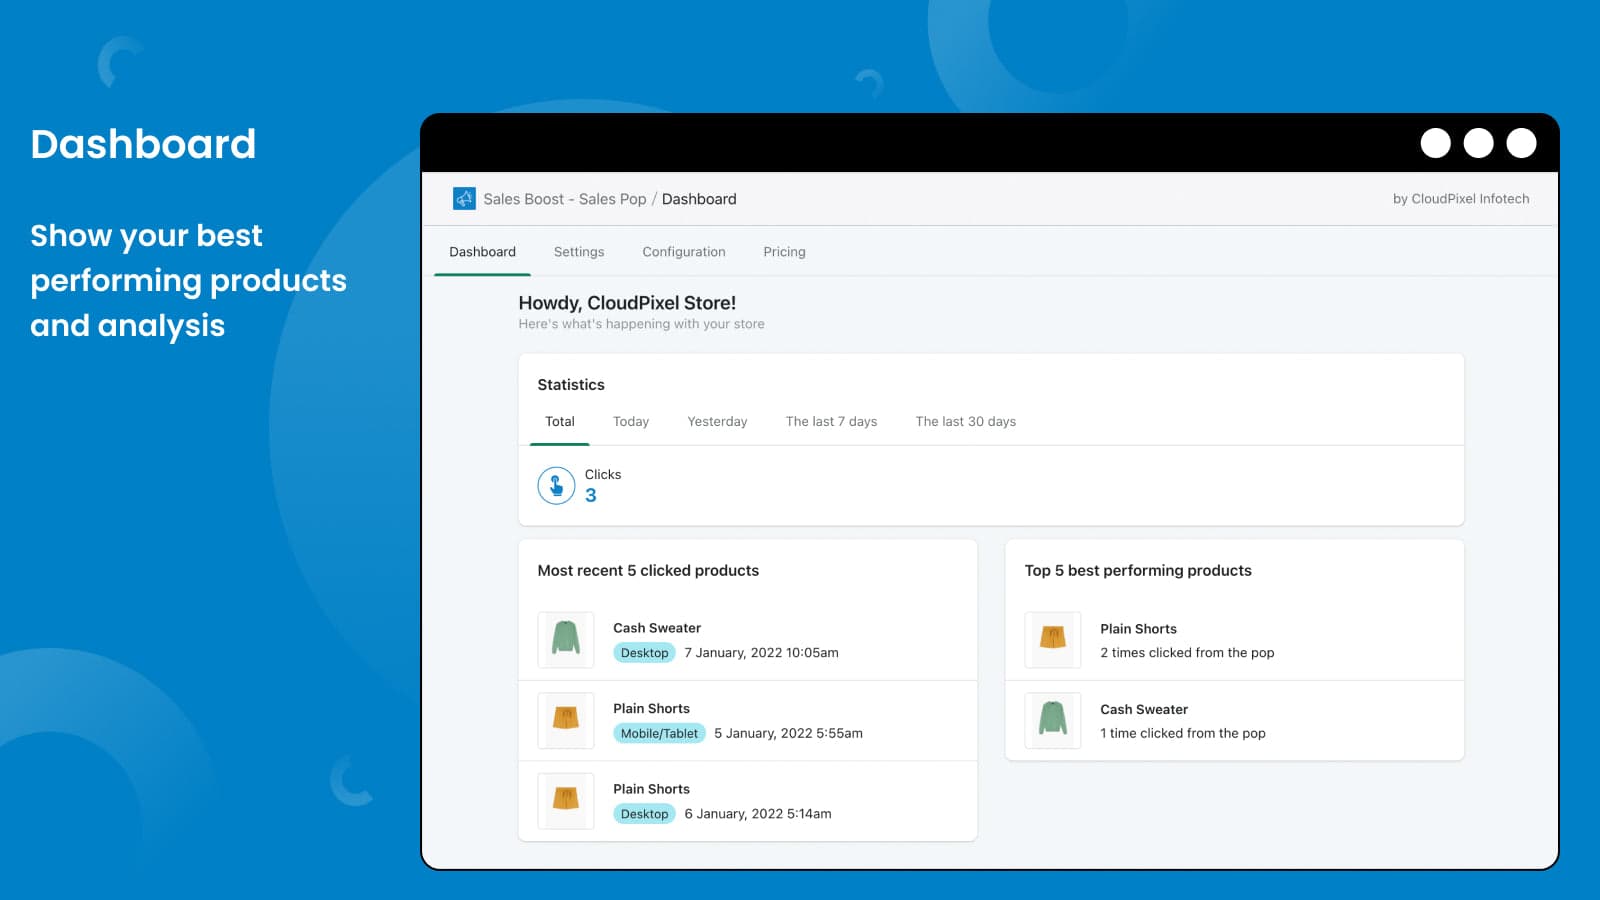This screenshot has height=900, width=1600.
Task: Show statistics for Today
Action: coord(631,422)
